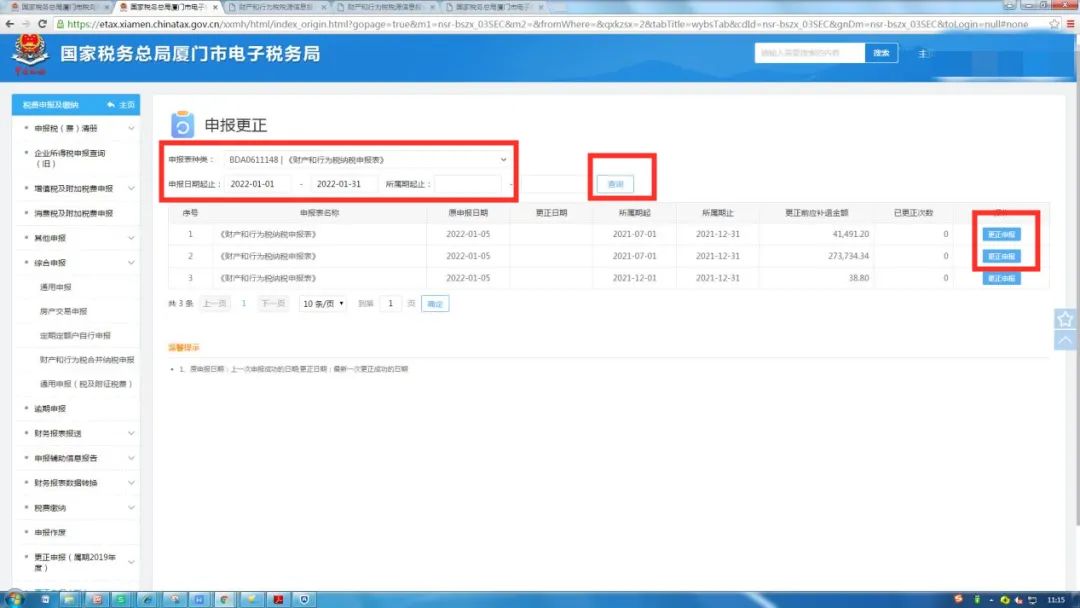Open 消费税及附加税费申报 in sidebar

click(x=74, y=213)
